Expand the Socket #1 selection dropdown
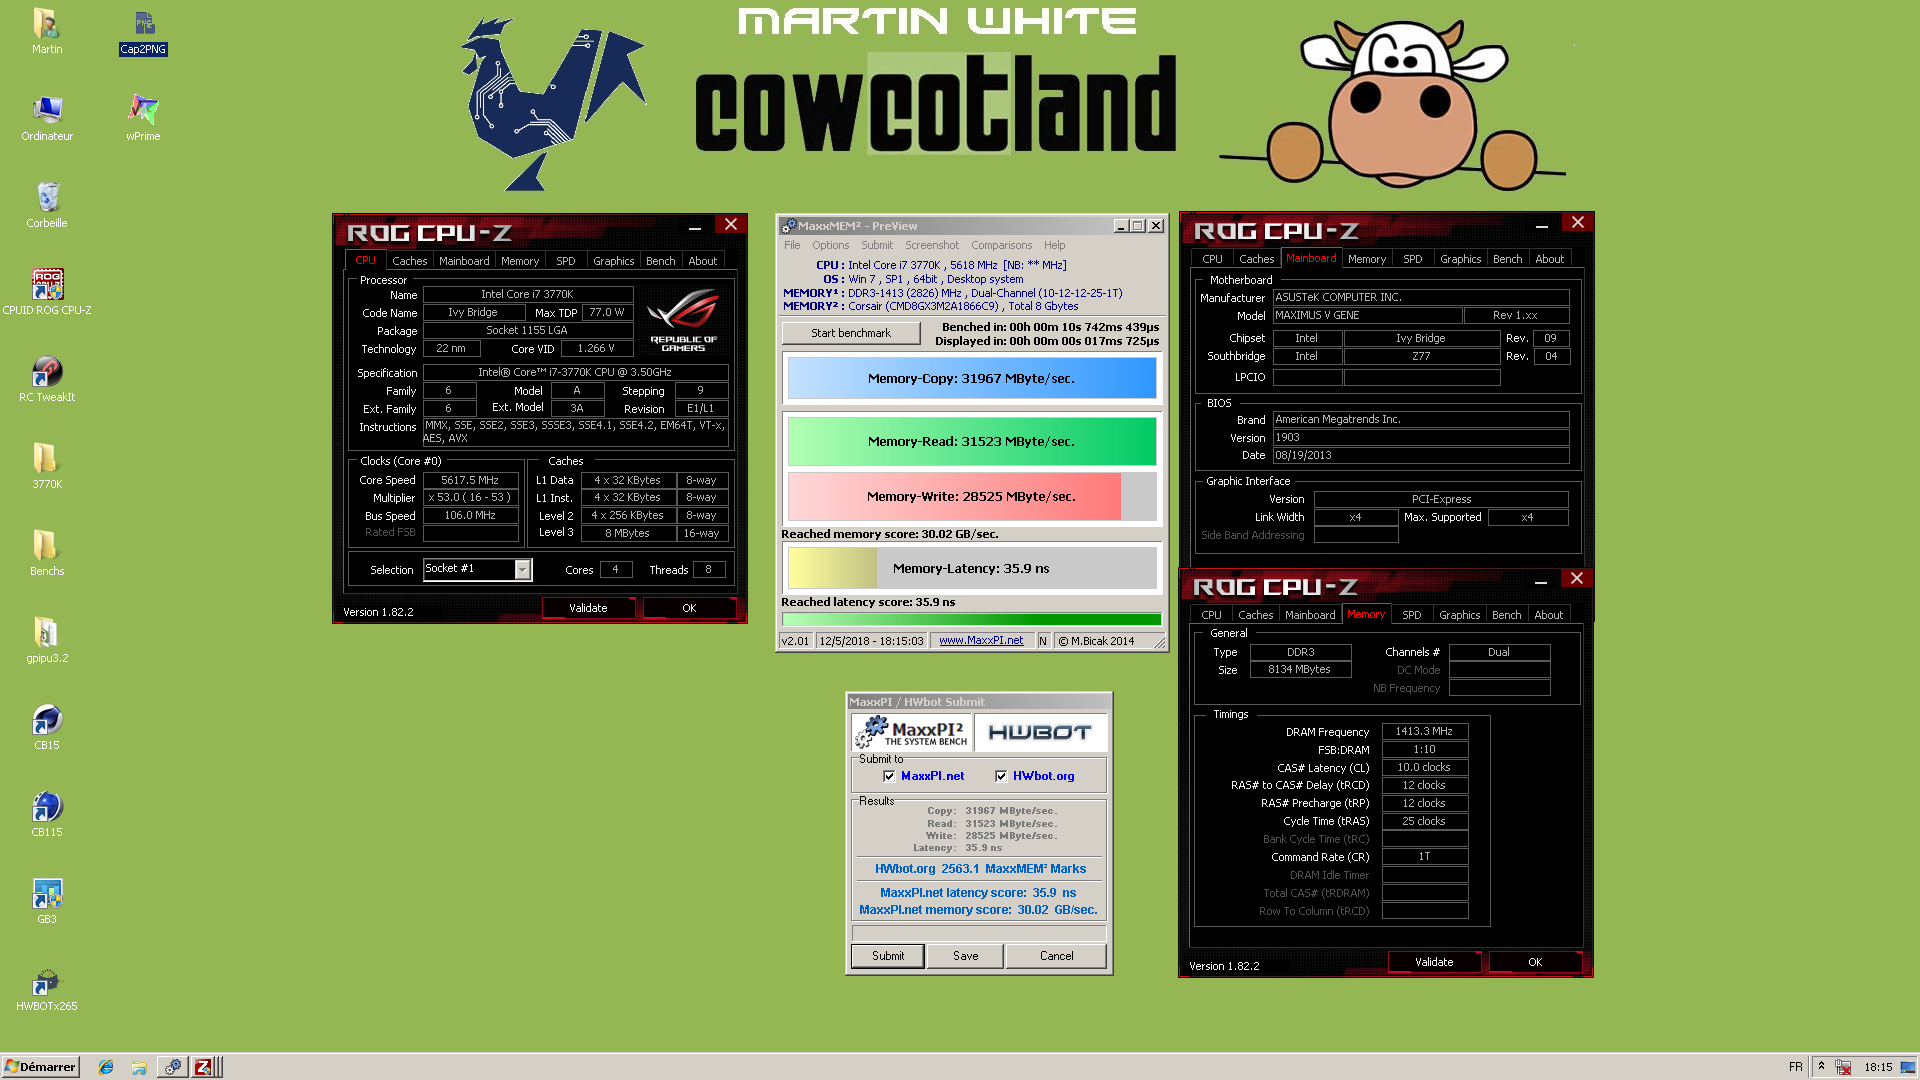This screenshot has height=1080, width=1920. pos(522,569)
